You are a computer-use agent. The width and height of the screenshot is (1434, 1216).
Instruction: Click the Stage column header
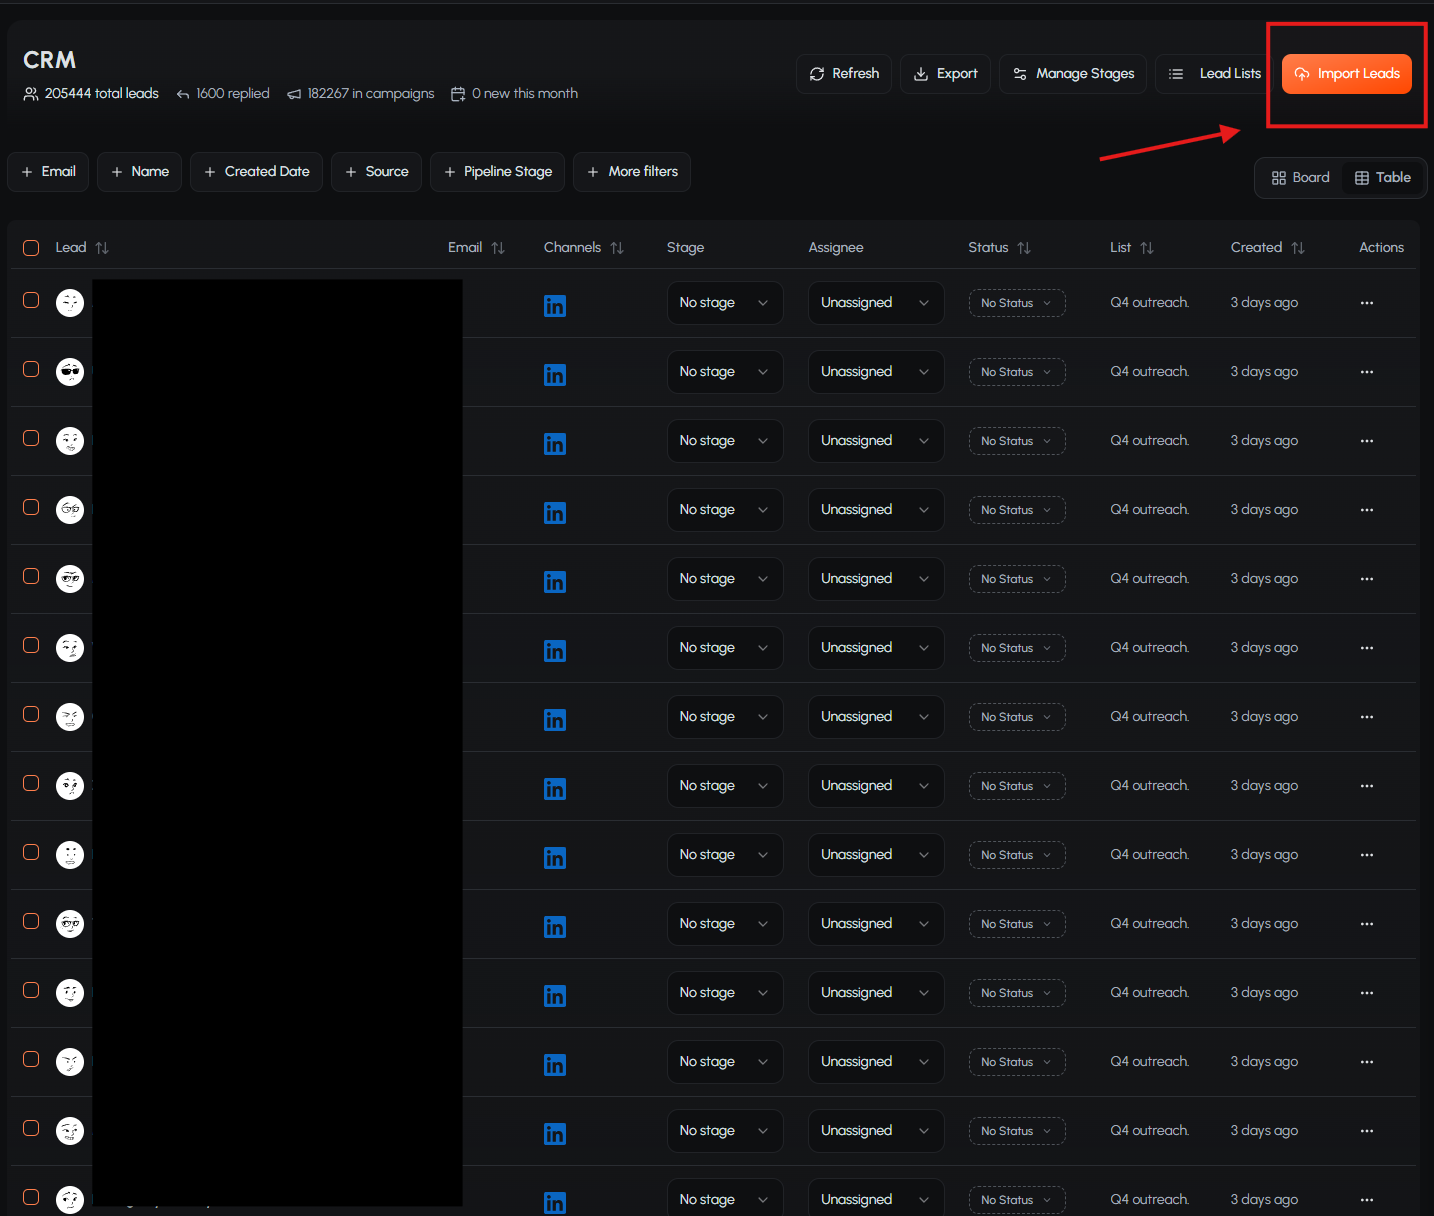pyautogui.click(x=686, y=248)
